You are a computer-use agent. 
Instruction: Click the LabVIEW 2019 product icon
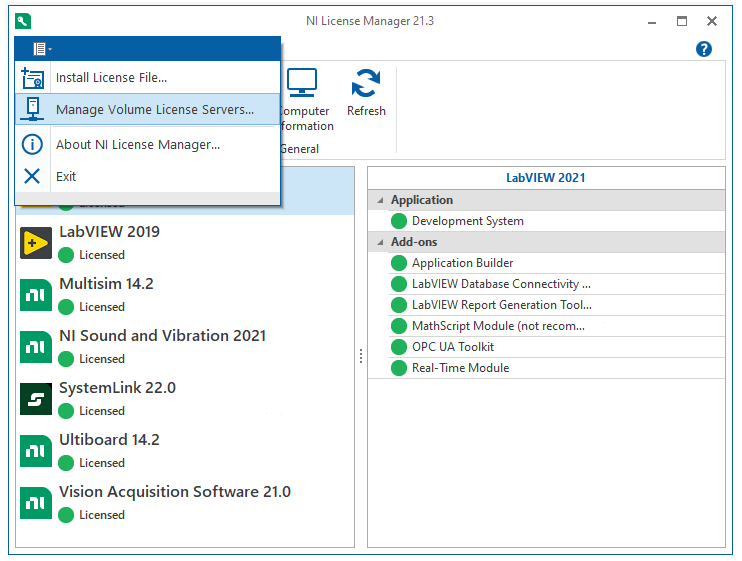click(36, 243)
